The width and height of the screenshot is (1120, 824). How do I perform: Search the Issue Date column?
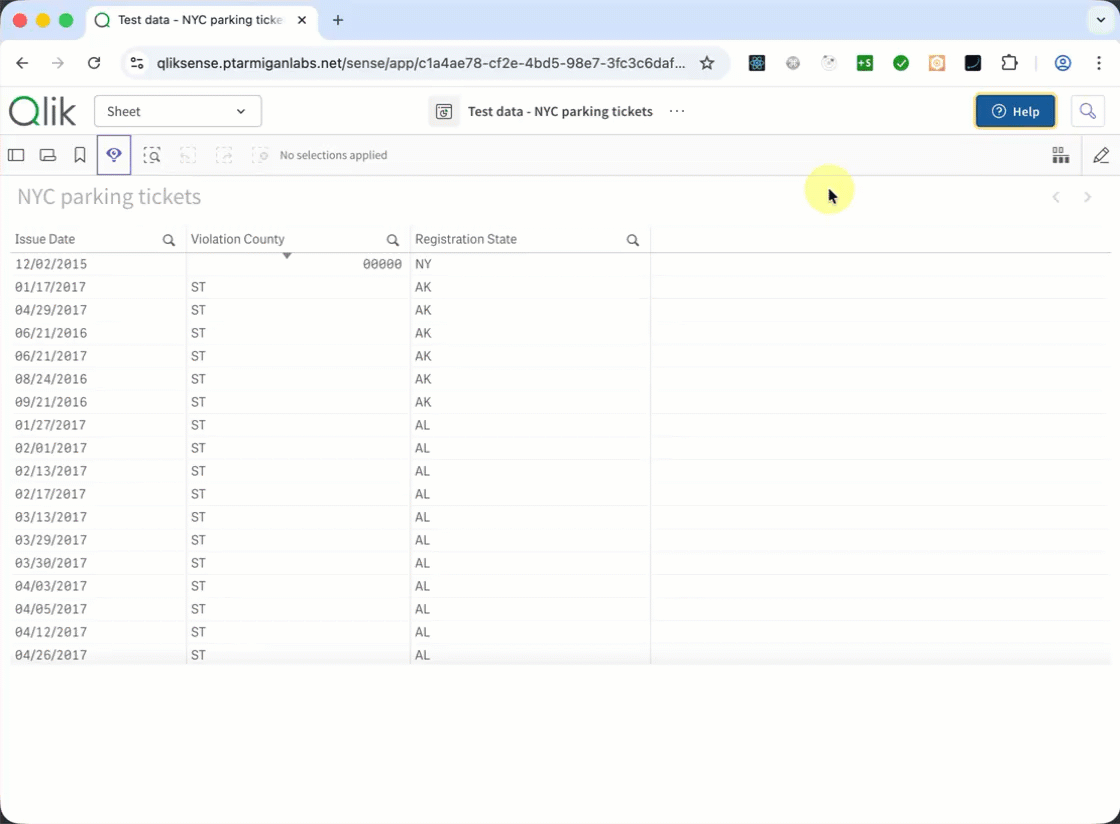pyautogui.click(x=169, y=240)
